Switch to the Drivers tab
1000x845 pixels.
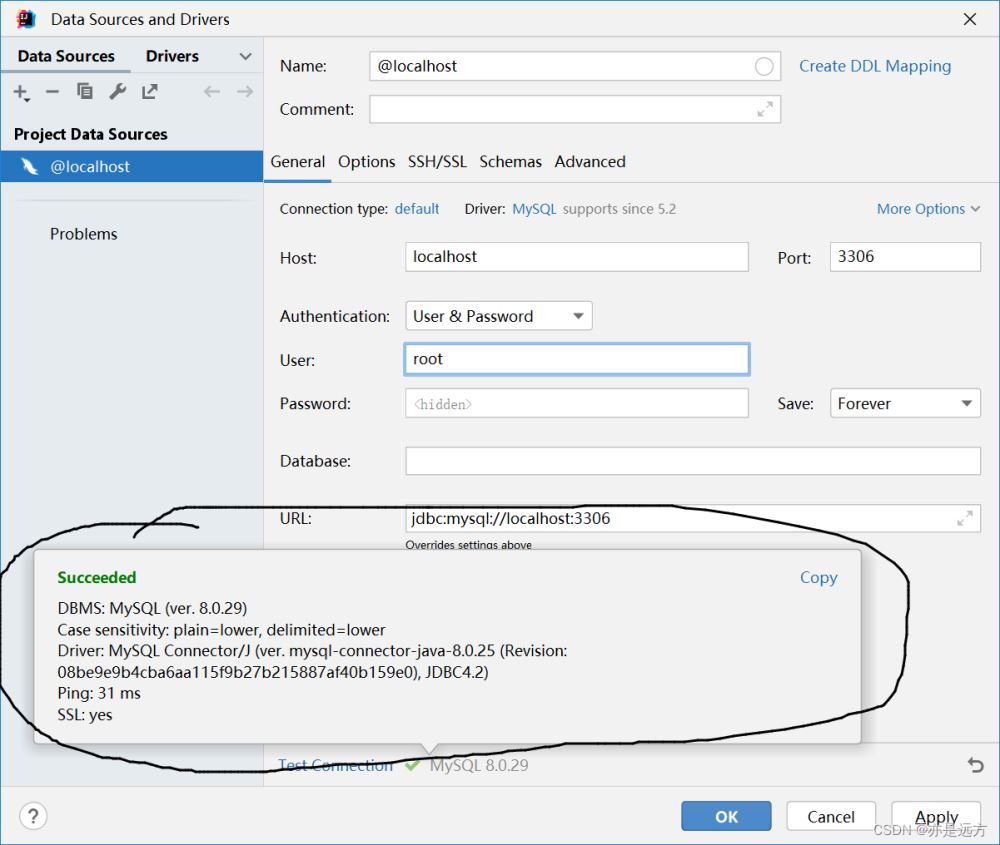click(172, 57)
